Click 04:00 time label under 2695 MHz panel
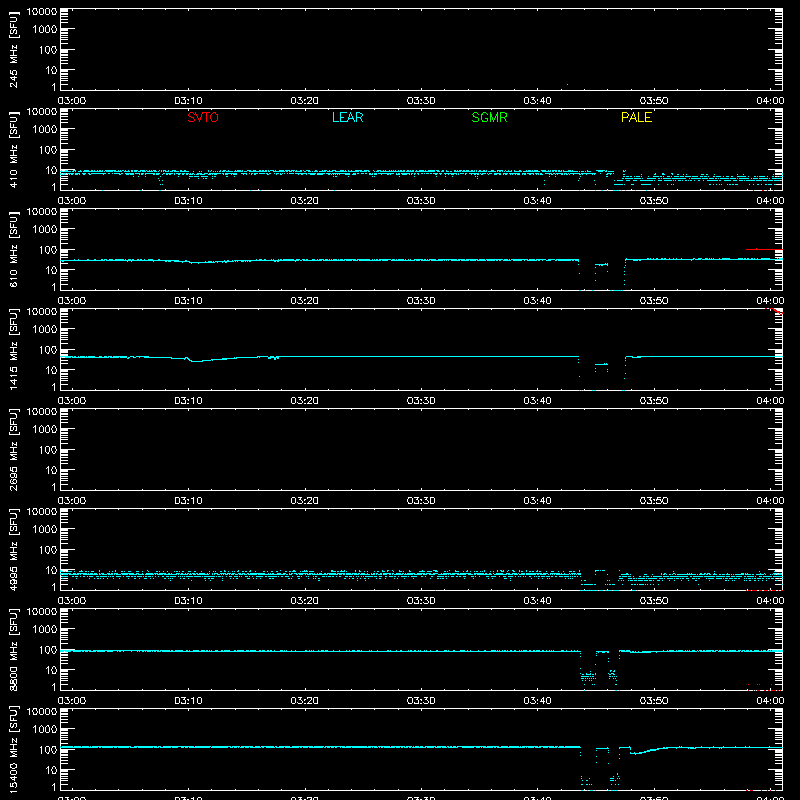800x800 pixels. click(x=770, y=501)
